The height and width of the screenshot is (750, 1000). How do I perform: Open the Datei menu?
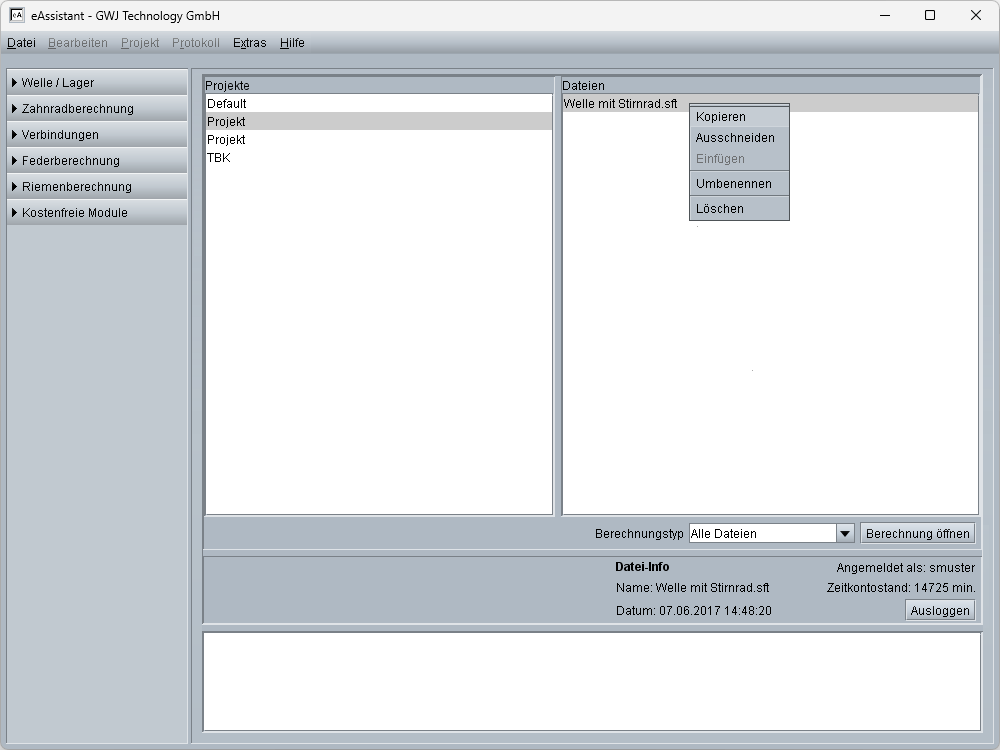(21, 43)
